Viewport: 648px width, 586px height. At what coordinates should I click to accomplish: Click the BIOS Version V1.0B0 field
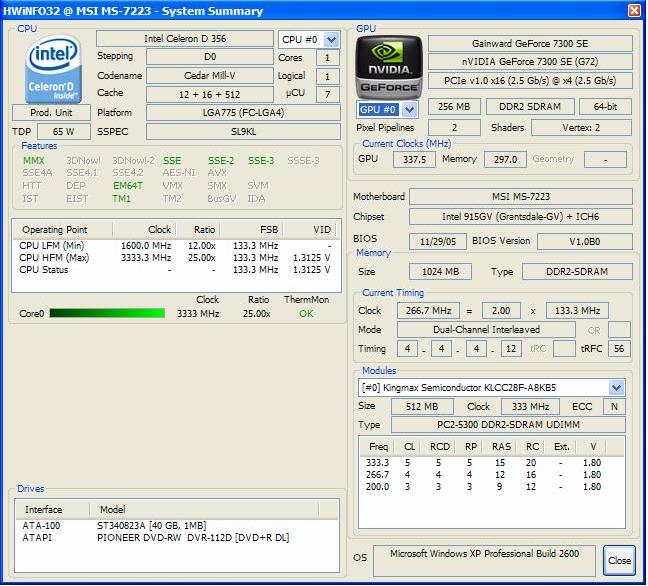(585, 241)
